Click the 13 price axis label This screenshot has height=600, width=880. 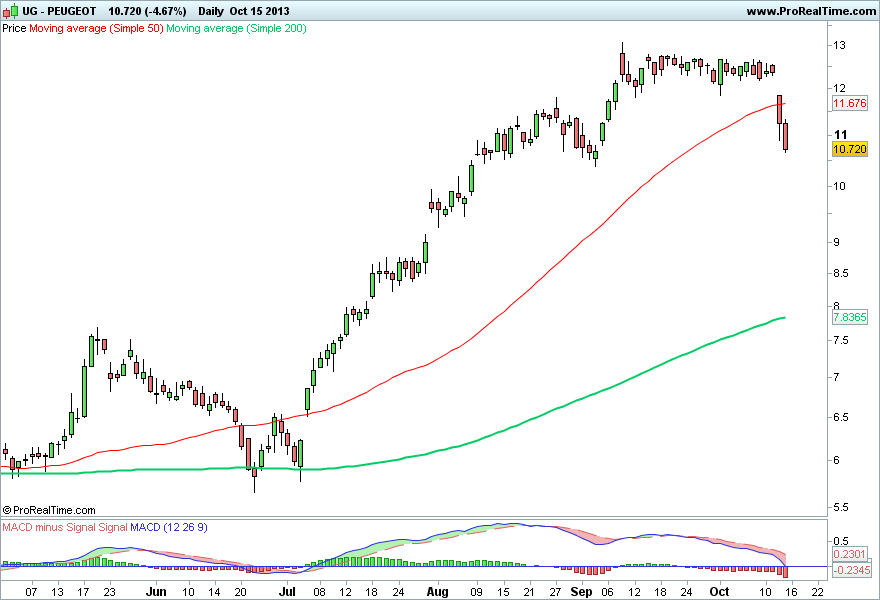[839, 45]
